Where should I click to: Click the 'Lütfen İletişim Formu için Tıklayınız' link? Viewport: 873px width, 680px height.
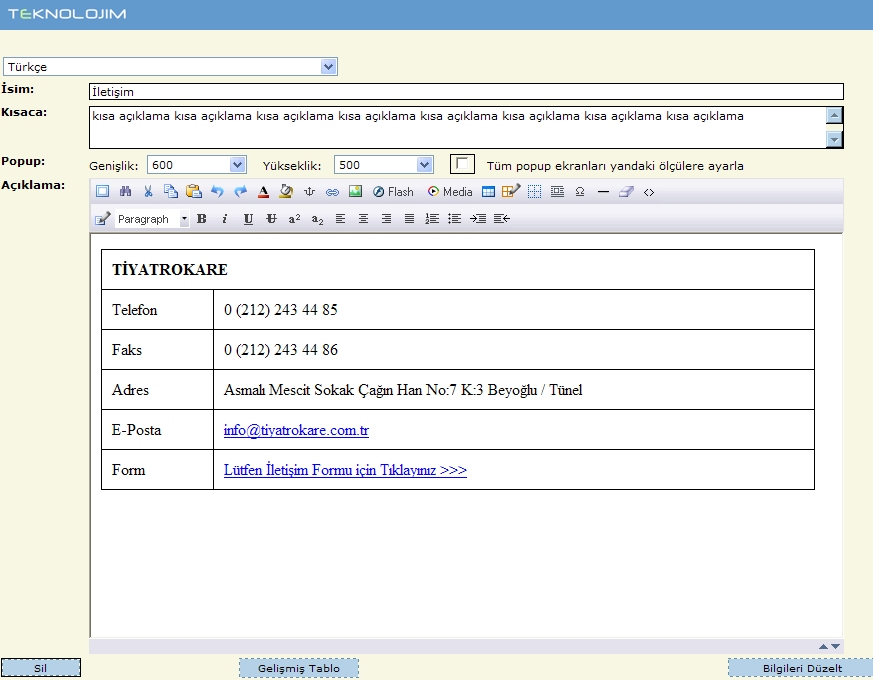click(345, 470)
